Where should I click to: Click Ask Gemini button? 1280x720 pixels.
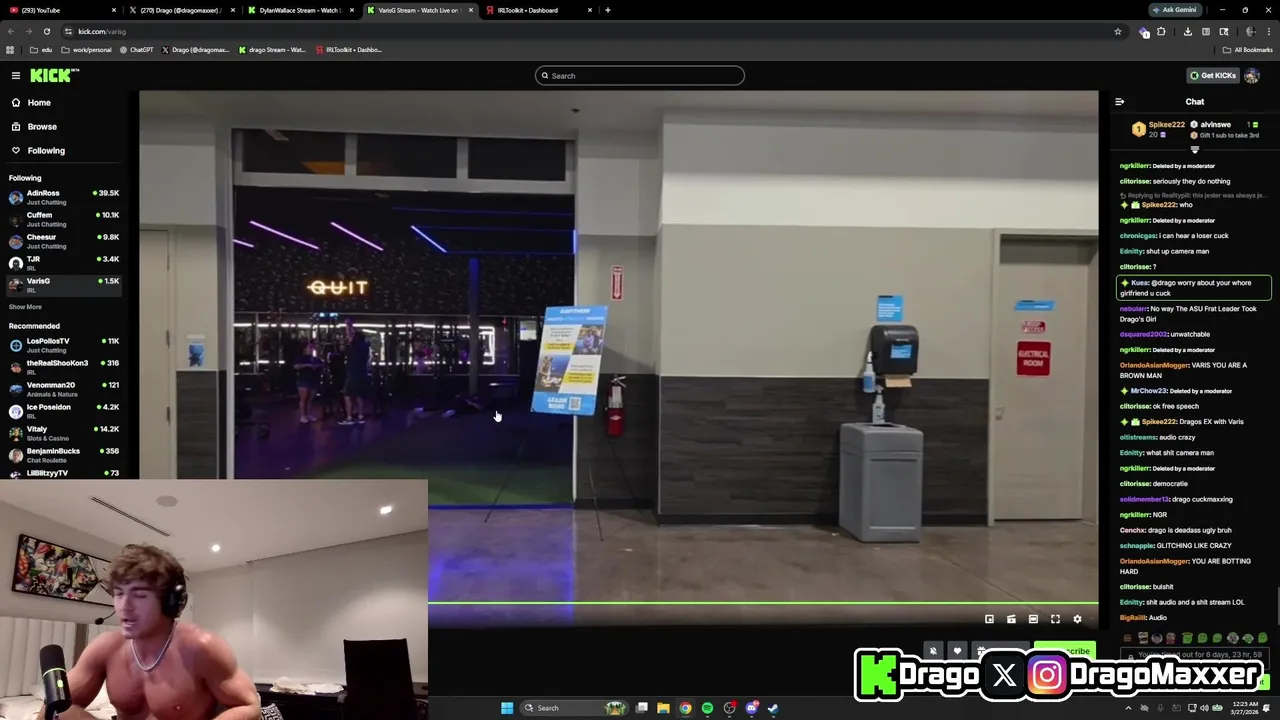coord(1174,10)
